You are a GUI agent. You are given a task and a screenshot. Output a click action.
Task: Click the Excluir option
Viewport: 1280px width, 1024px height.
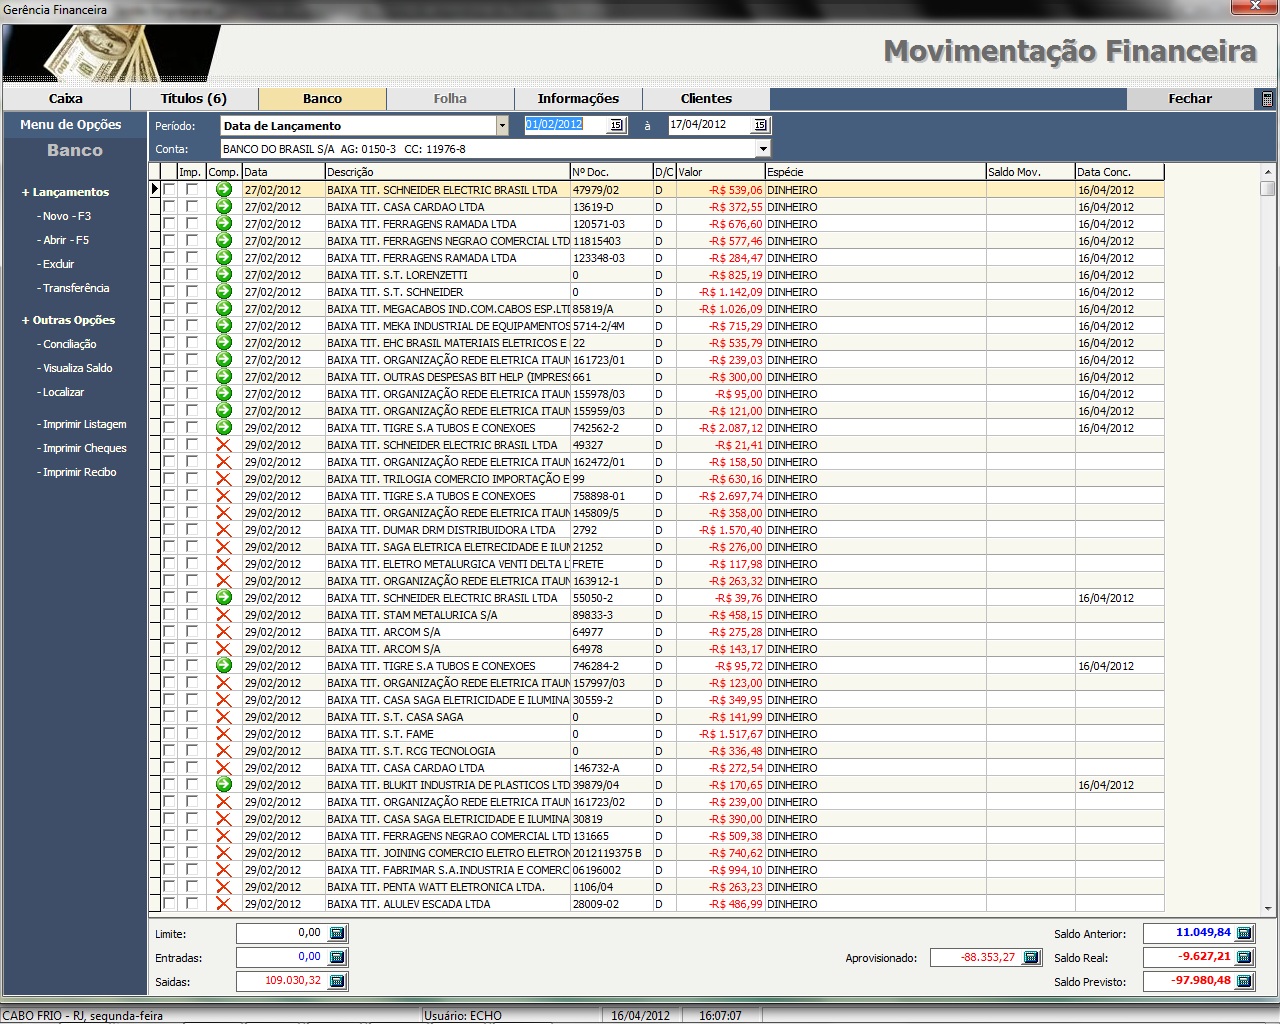pyautogui.click(x=56, y=264)
